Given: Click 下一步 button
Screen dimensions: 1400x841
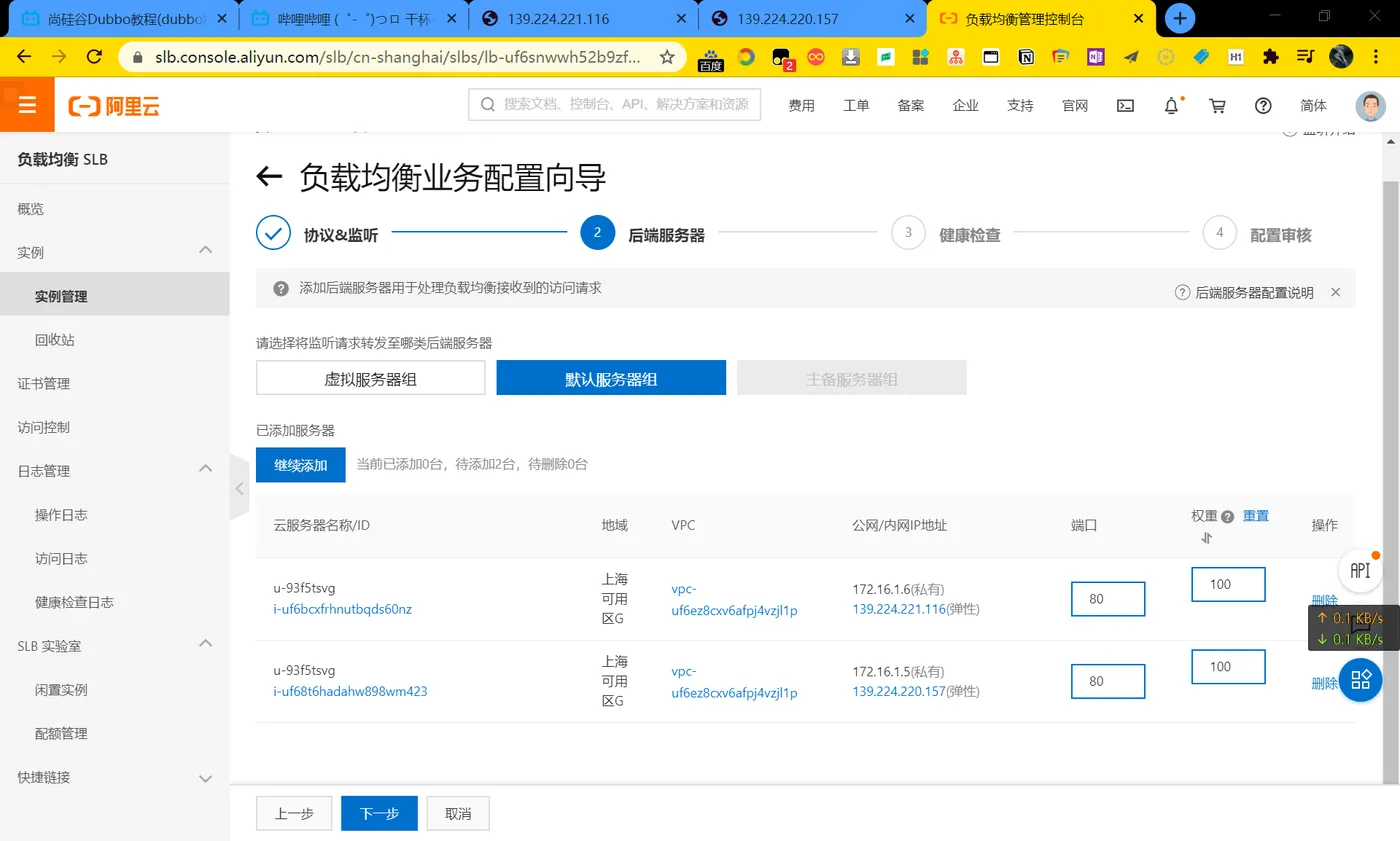Looking at the screenshot, I should tap(379, 814).
